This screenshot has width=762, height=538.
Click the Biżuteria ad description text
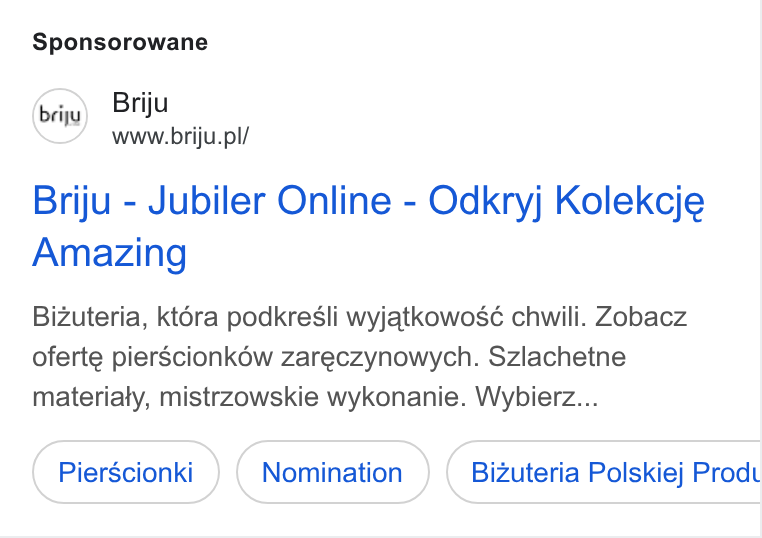(360, 356)
